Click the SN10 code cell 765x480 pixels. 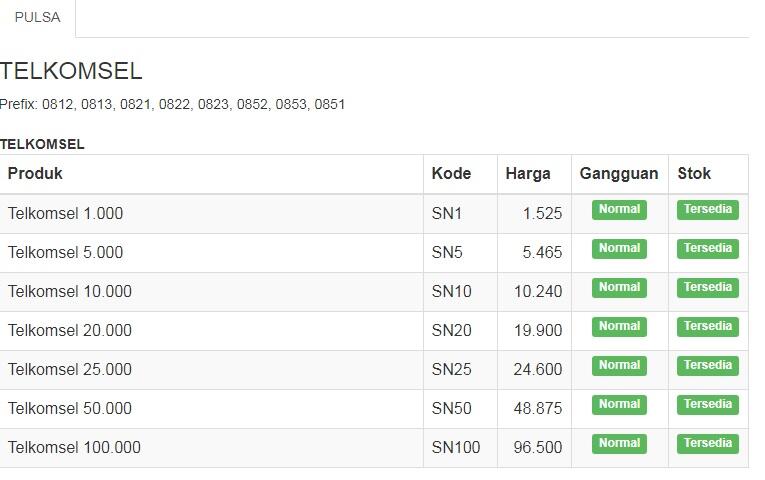(461, 292)
